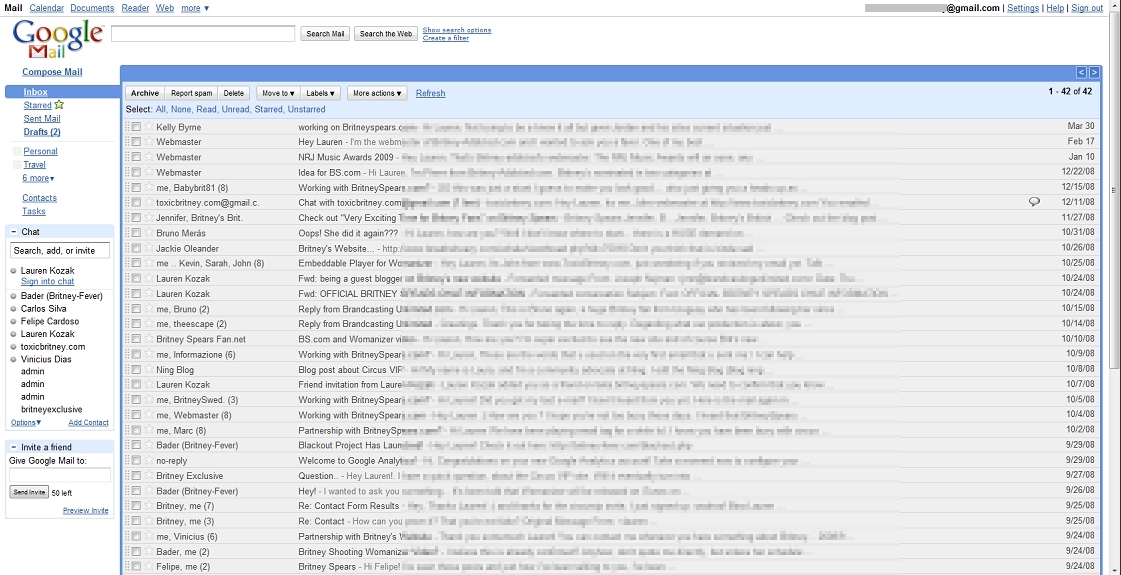Image resolution: width=1121 pixels, height=575 pixels.
Task: Click the chat Search, add, or invite field
Action: coord(60,250)
